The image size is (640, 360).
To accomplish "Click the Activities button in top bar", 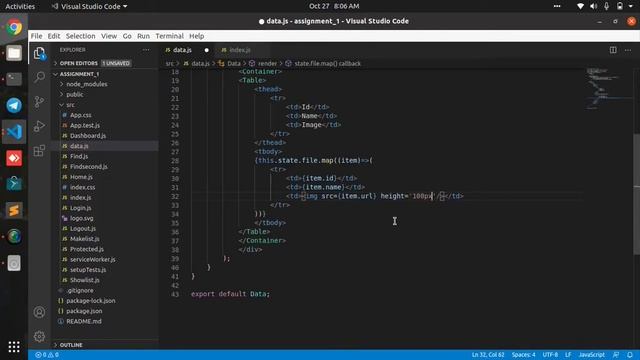I will pyautogui.click(x=20, y=6).
